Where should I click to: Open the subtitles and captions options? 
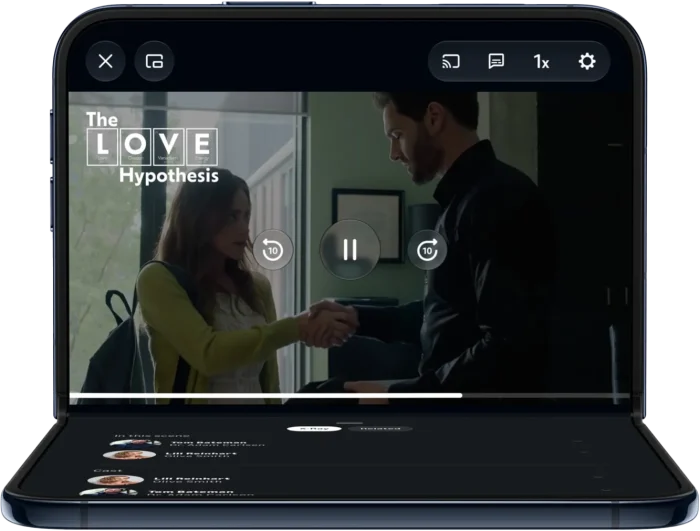pyautogui.click(x=496, y=61)
